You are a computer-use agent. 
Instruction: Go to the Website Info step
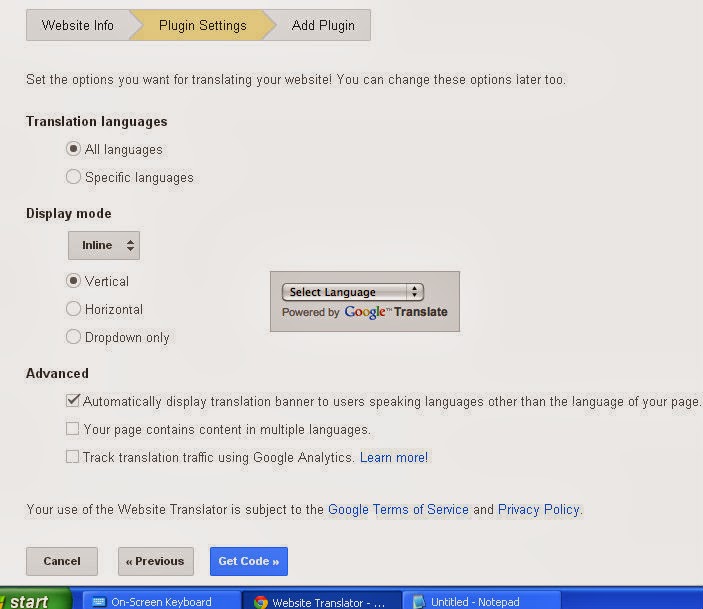78,25
